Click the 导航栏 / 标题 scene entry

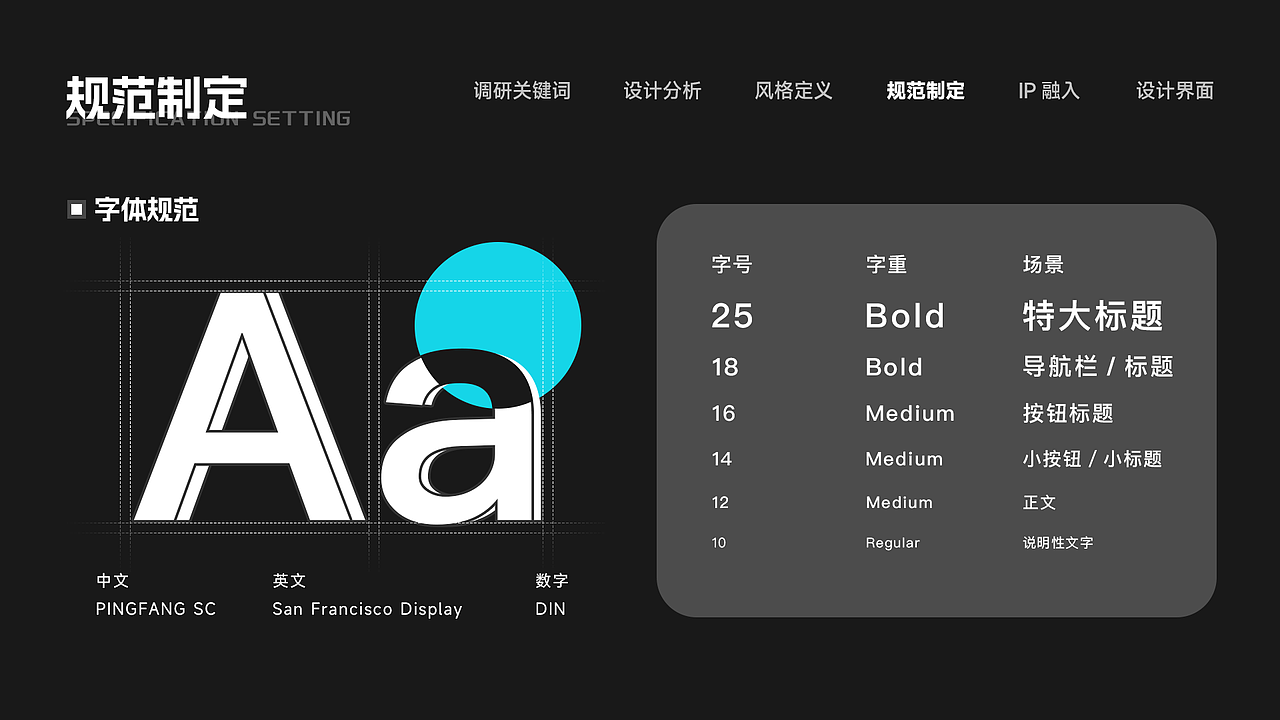[x=1097, y=367]
